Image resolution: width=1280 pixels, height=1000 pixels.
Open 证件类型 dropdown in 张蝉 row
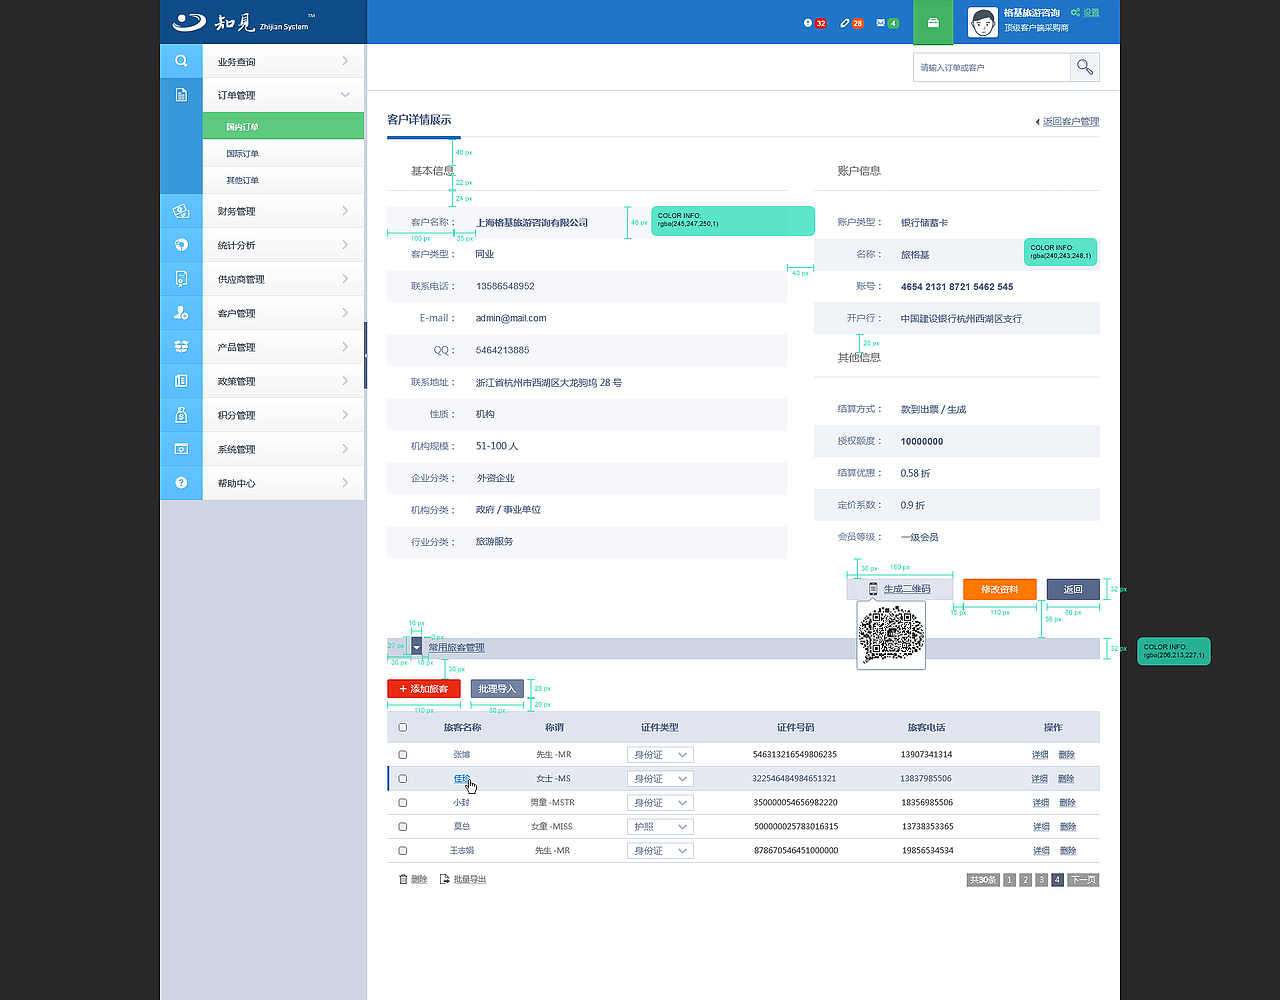660,754
